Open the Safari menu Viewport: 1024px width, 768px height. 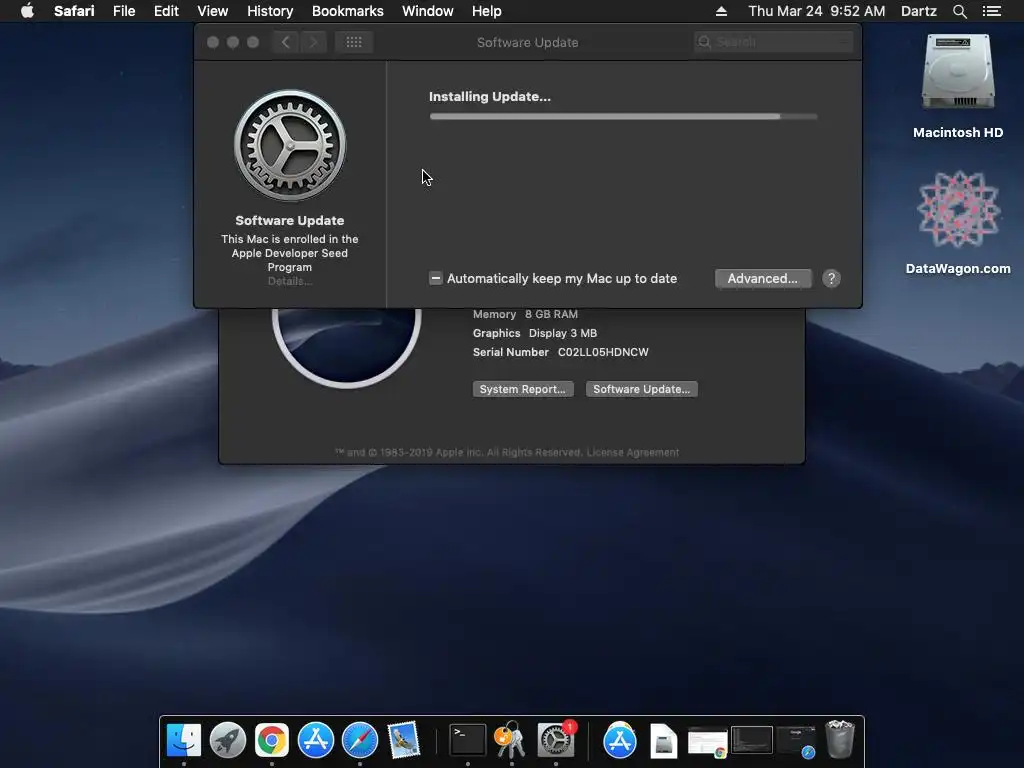[x=74, y=11]
